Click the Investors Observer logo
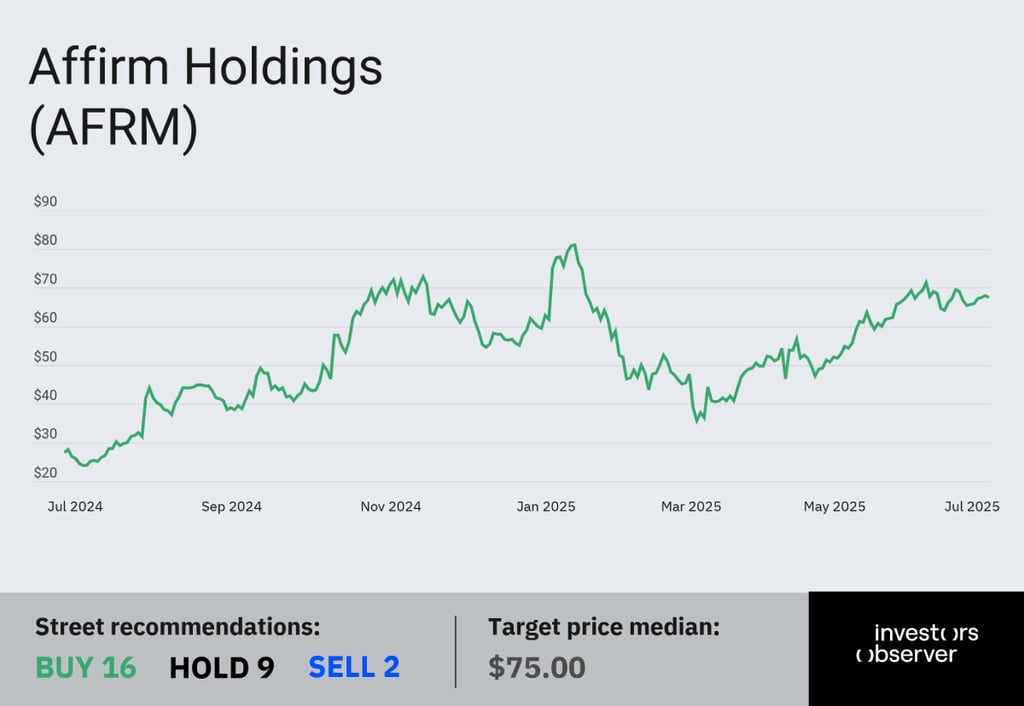 click(917, 643)
